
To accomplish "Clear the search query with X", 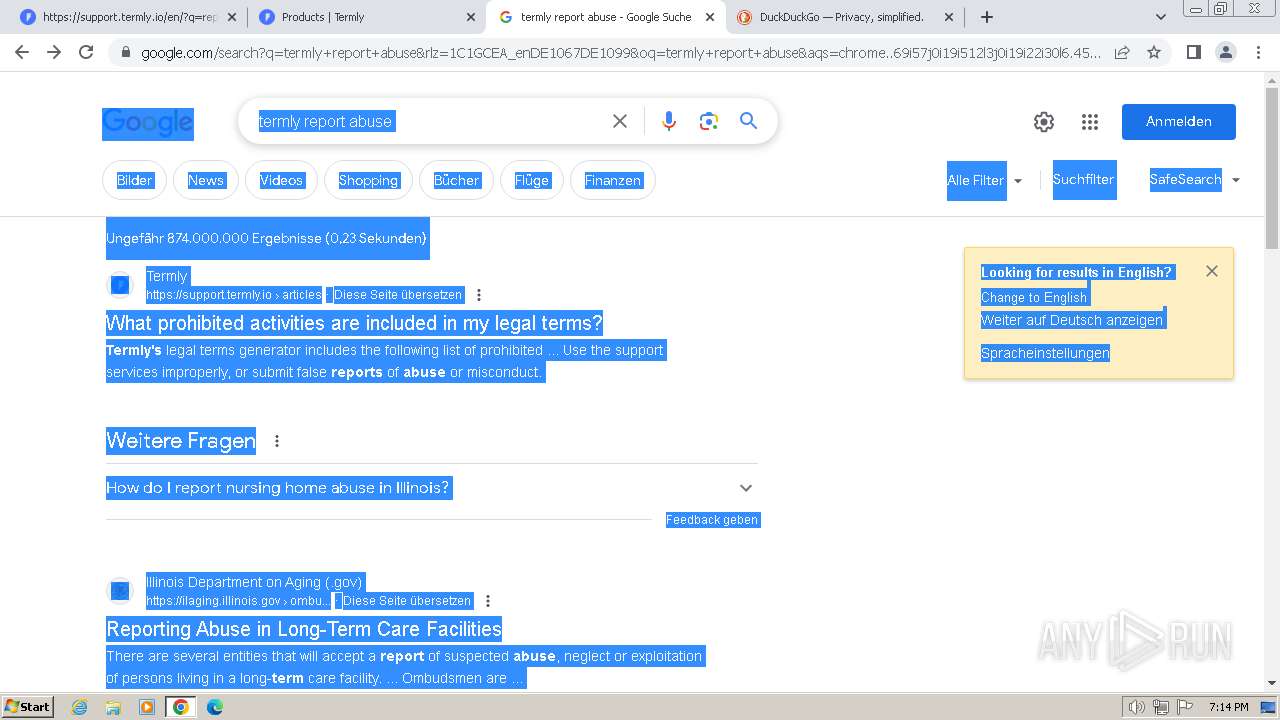I will click(x=620, y=121).
